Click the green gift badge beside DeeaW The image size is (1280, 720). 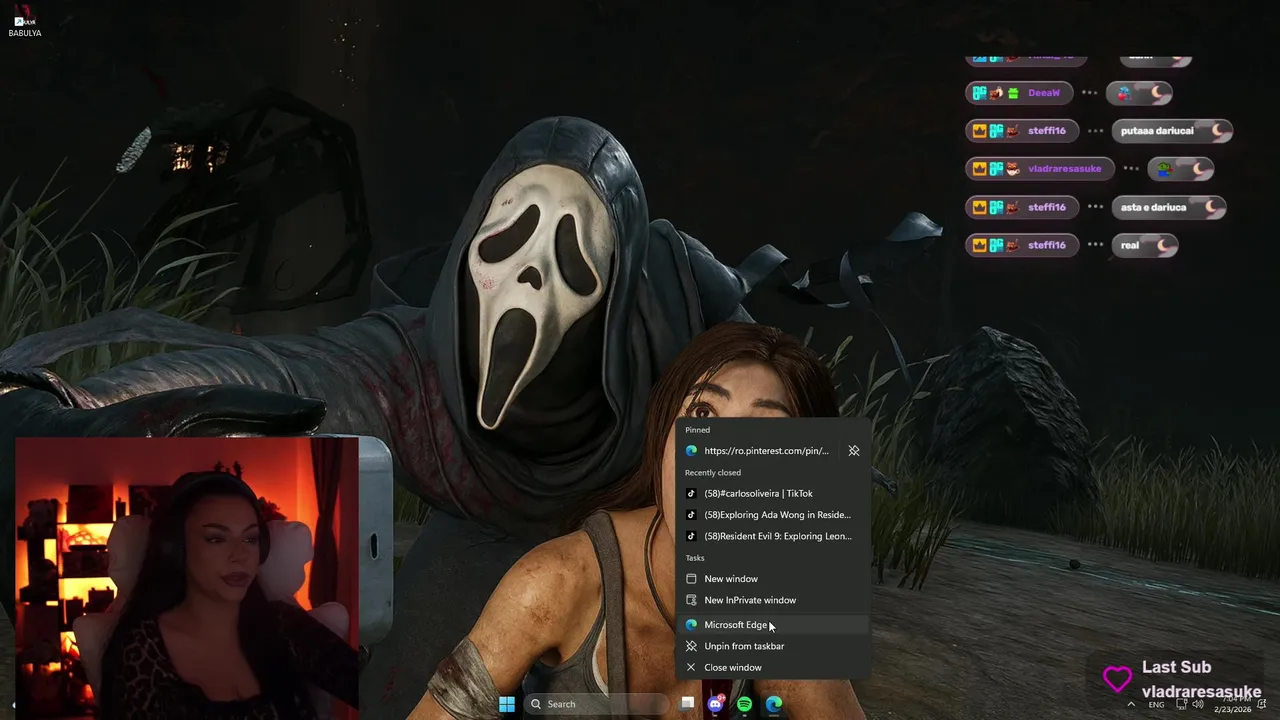point(1012,93)
